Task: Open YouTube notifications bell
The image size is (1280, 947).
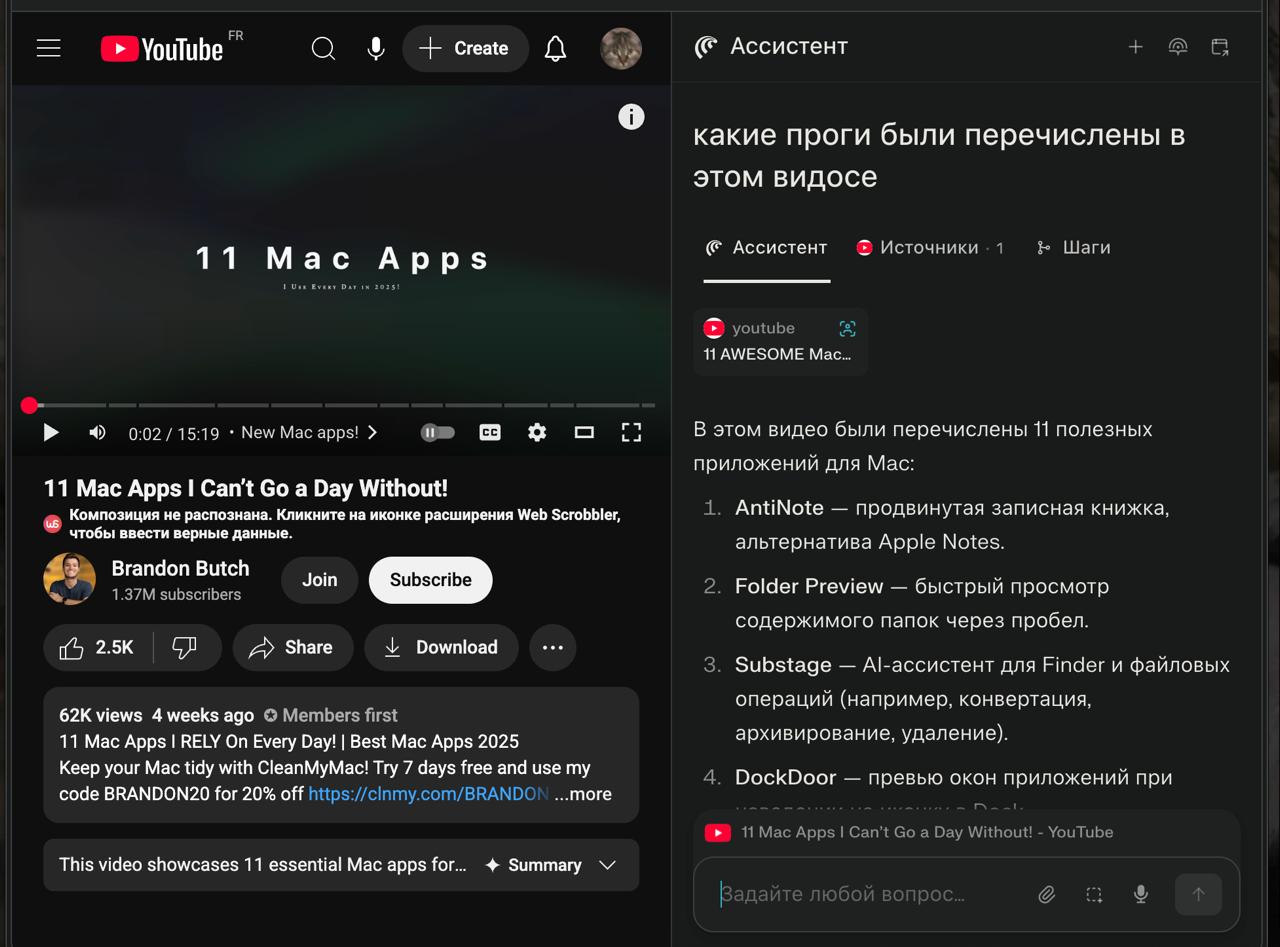Action: (555, 48)
